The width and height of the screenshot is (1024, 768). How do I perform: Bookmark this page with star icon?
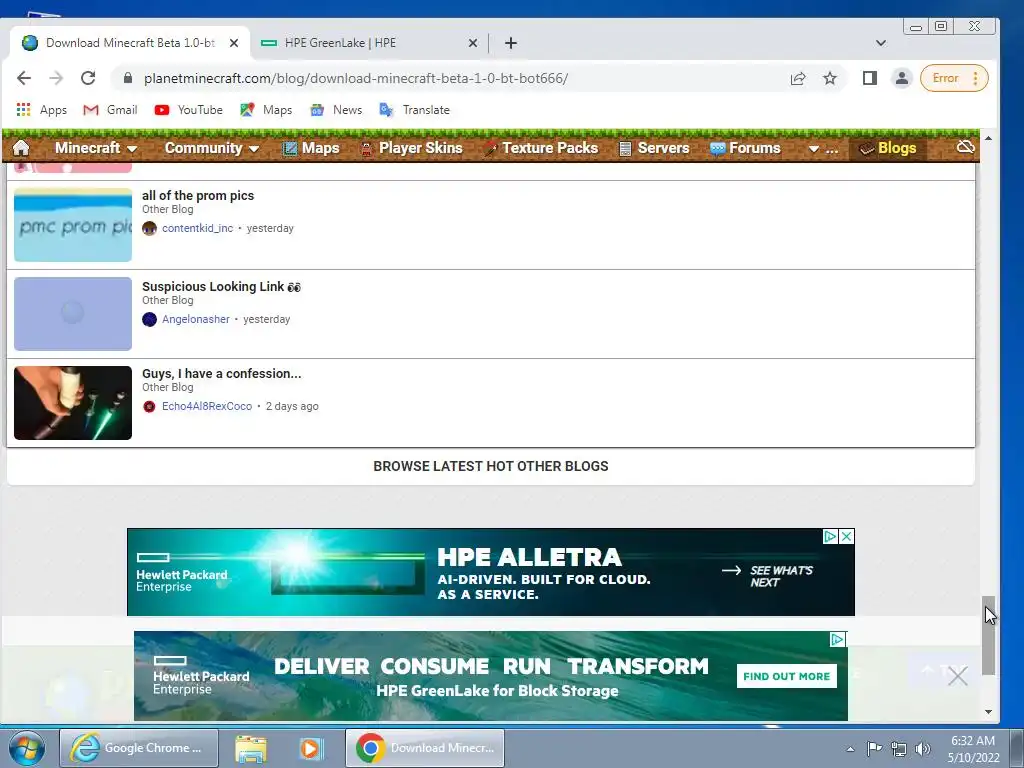pos(829,78)
